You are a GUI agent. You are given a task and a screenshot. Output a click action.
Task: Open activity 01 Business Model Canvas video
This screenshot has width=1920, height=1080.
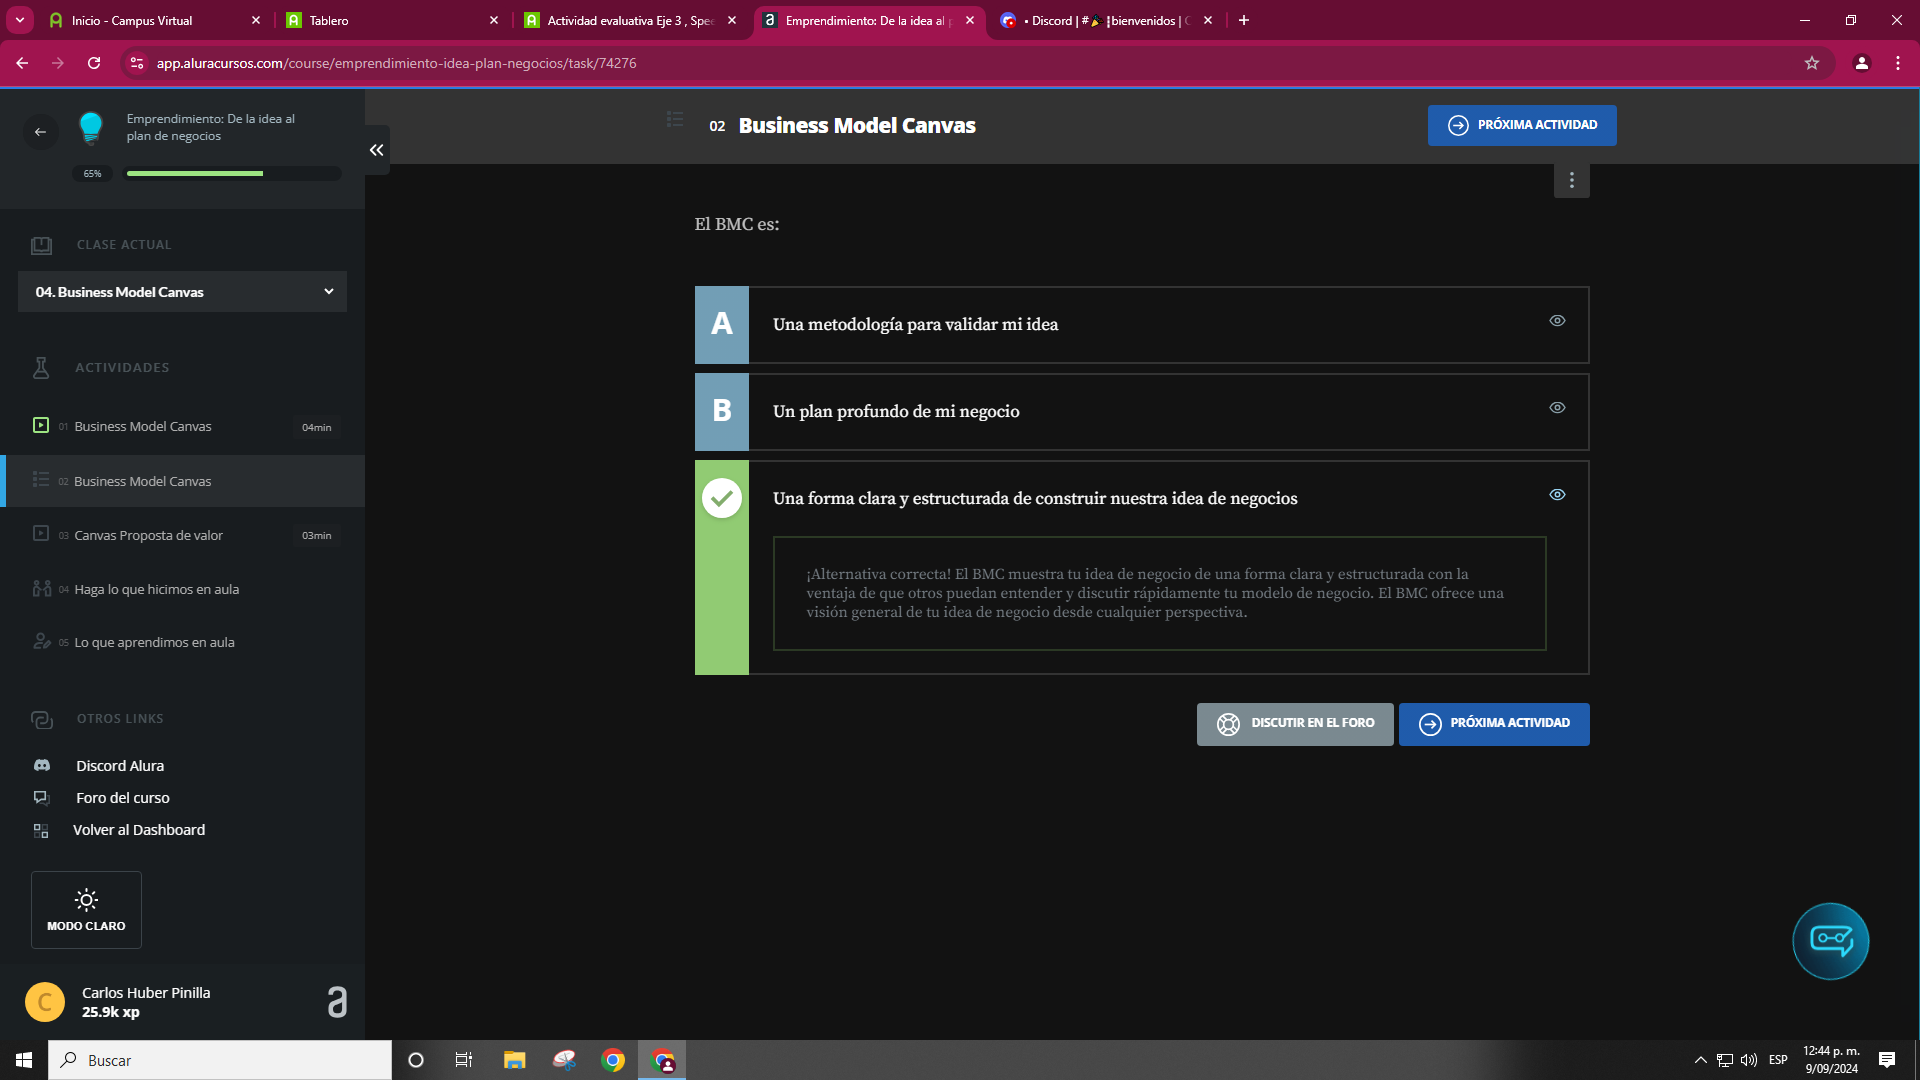click(184, 426)
